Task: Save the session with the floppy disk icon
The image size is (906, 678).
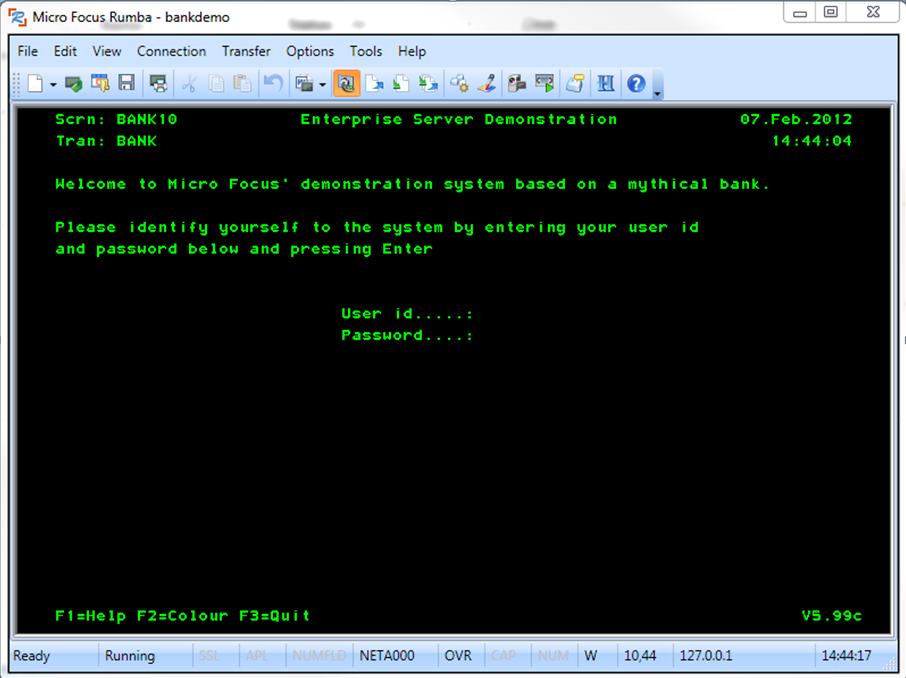Action: point(127,84)
